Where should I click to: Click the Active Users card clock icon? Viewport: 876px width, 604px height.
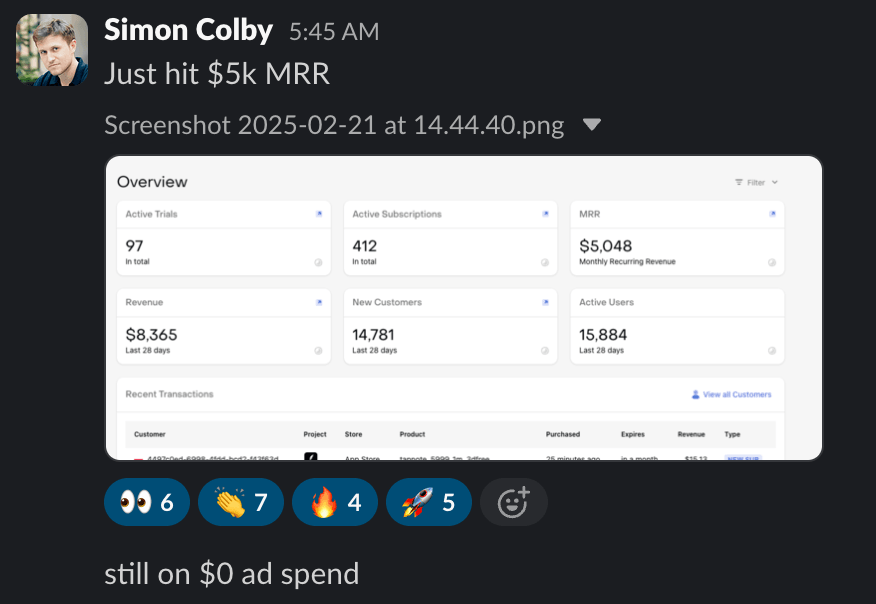(772, 351)
